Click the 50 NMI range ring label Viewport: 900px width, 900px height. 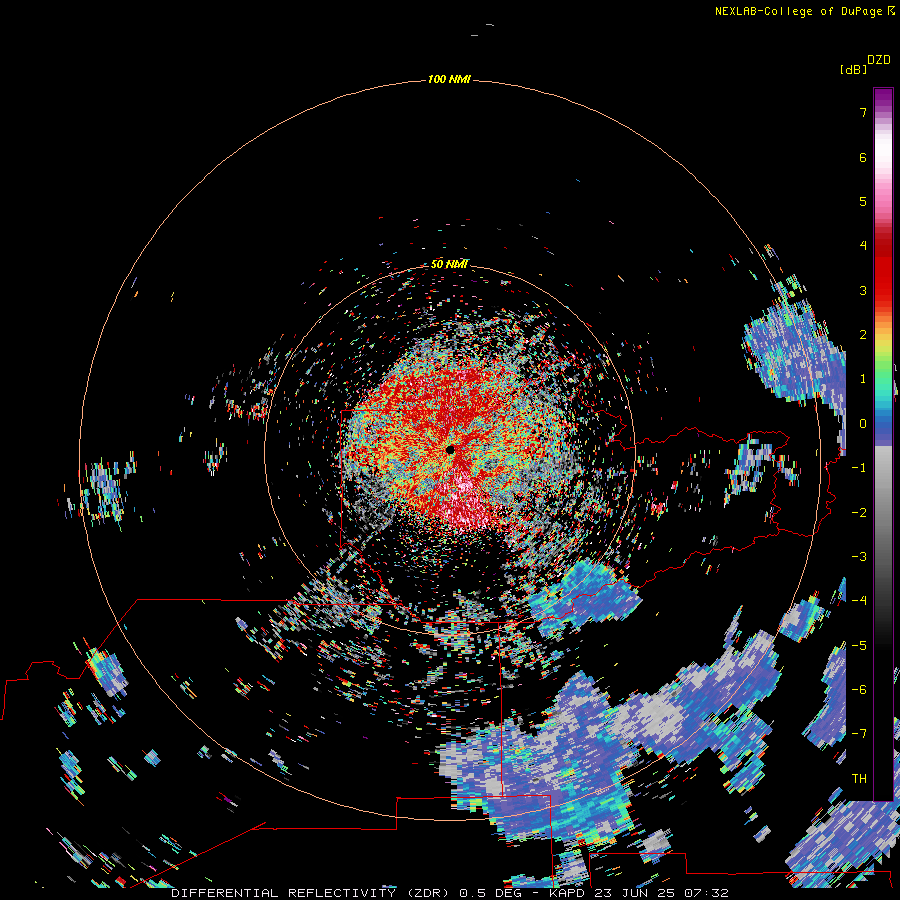tap(449, 264)
